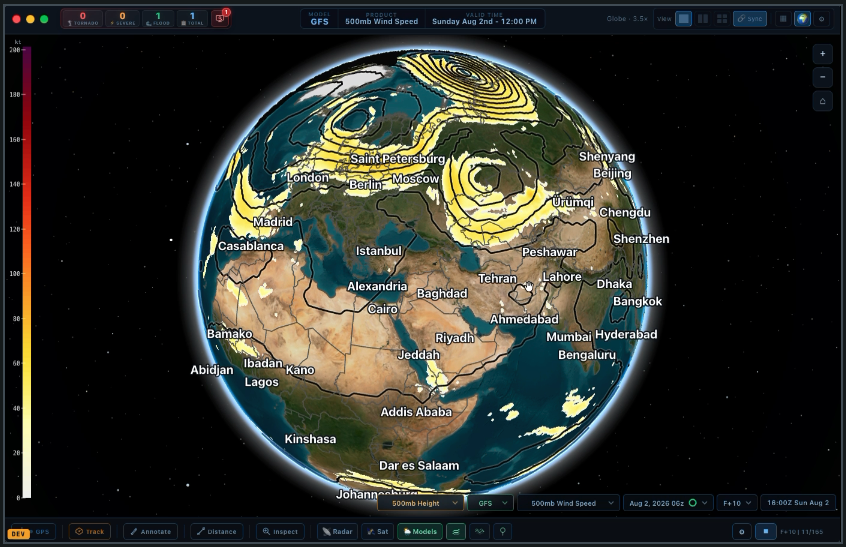846x547 pixels.
Task: Click the Cairo city label
Action: [383, 309]
